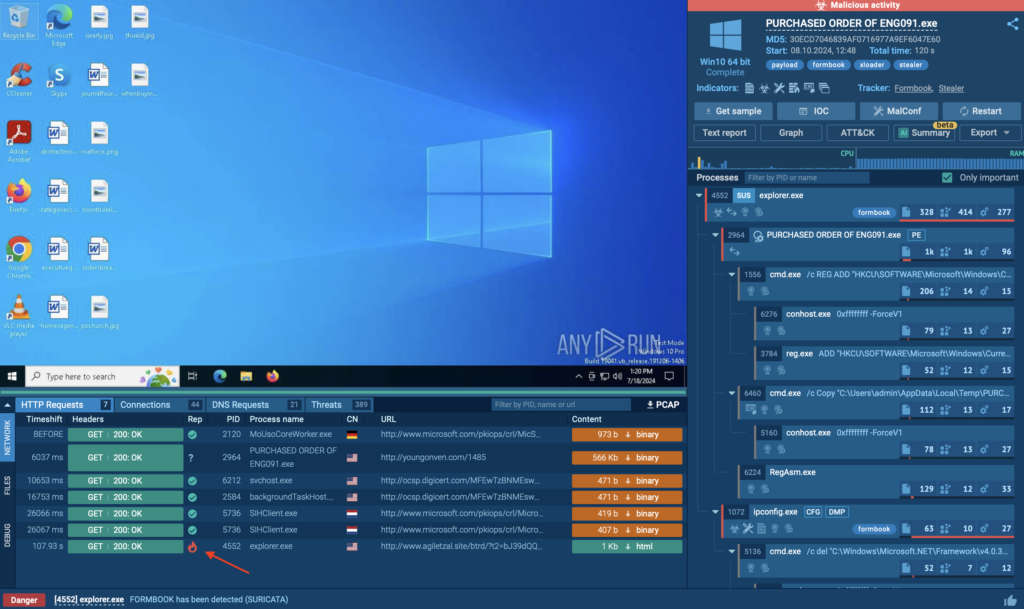Click the Windows Start button in the VM

(x=12, y=377)
